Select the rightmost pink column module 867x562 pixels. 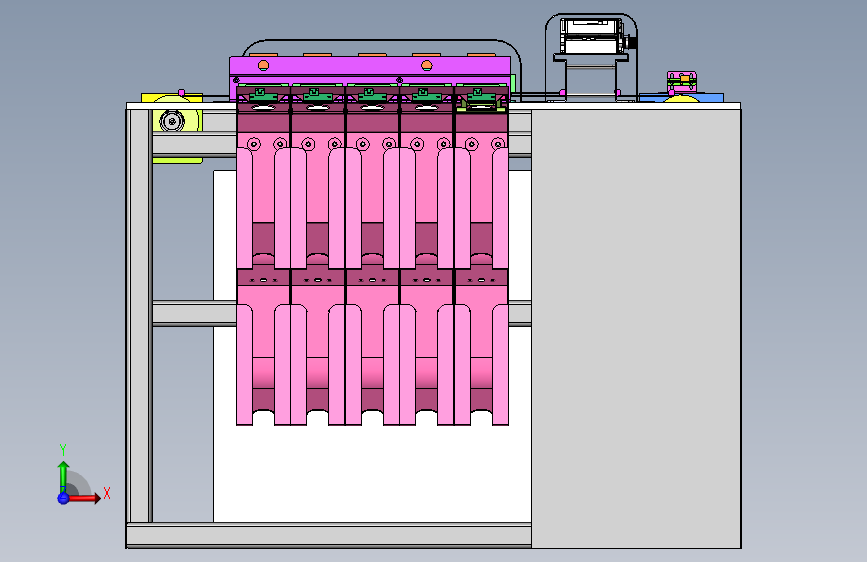(481, 254)
